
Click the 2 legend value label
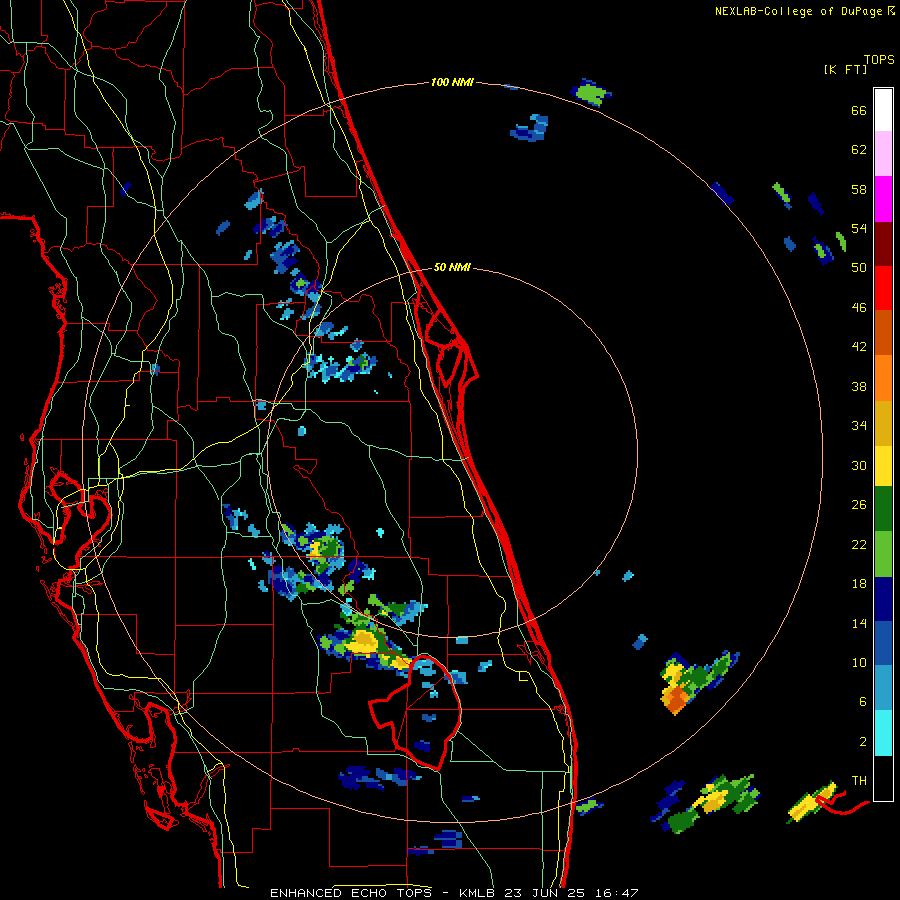(x=863, y=741)
